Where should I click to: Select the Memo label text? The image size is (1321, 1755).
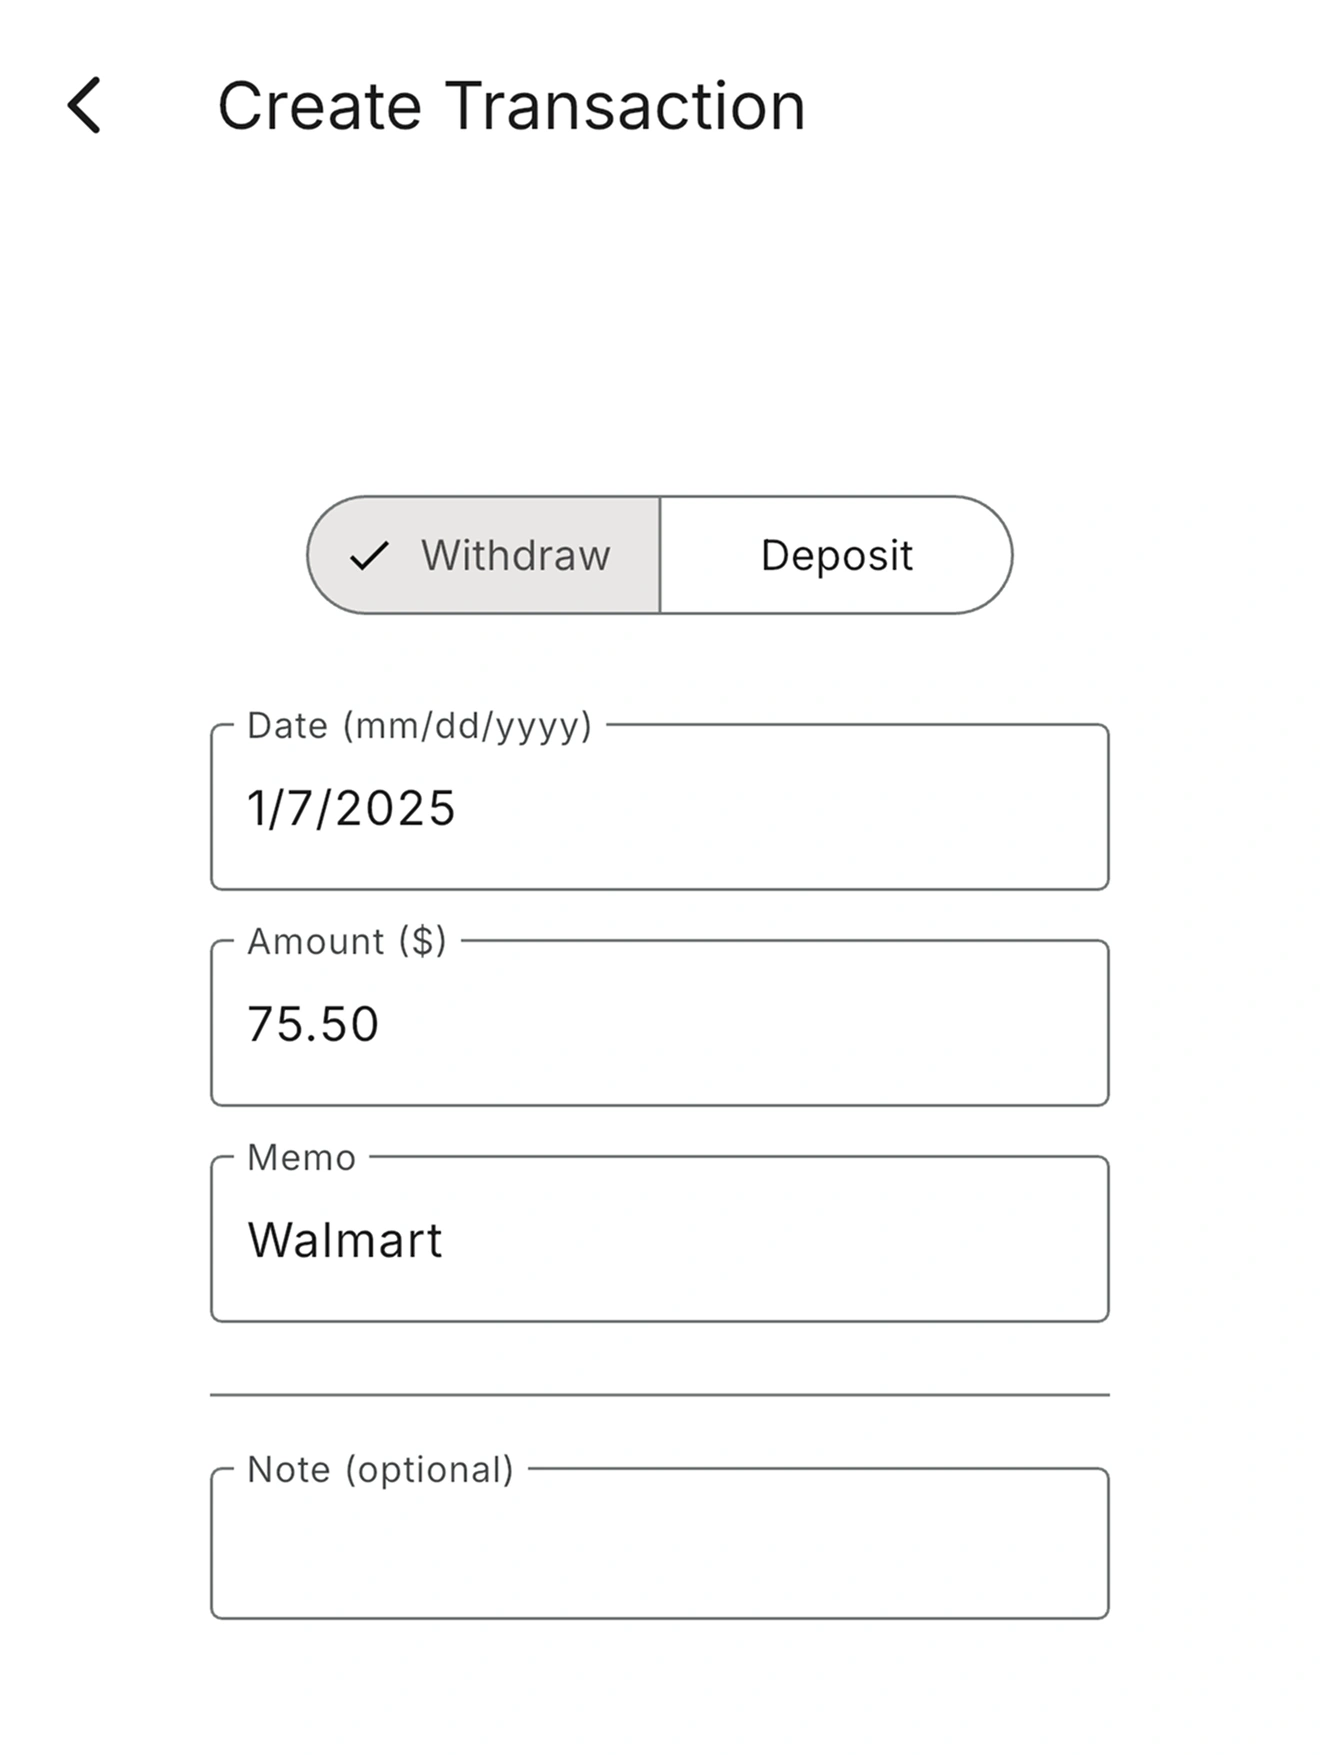point(298,1158)
